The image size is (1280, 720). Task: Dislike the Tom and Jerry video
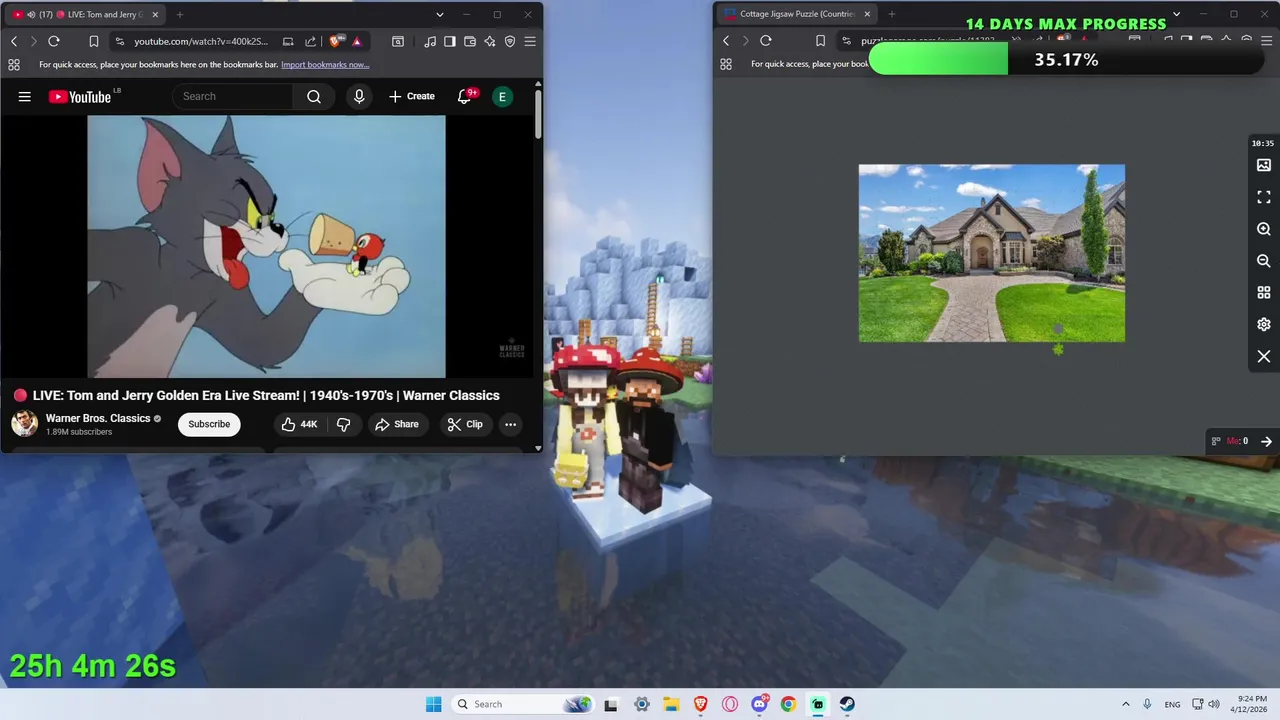(x=344, y=424)
